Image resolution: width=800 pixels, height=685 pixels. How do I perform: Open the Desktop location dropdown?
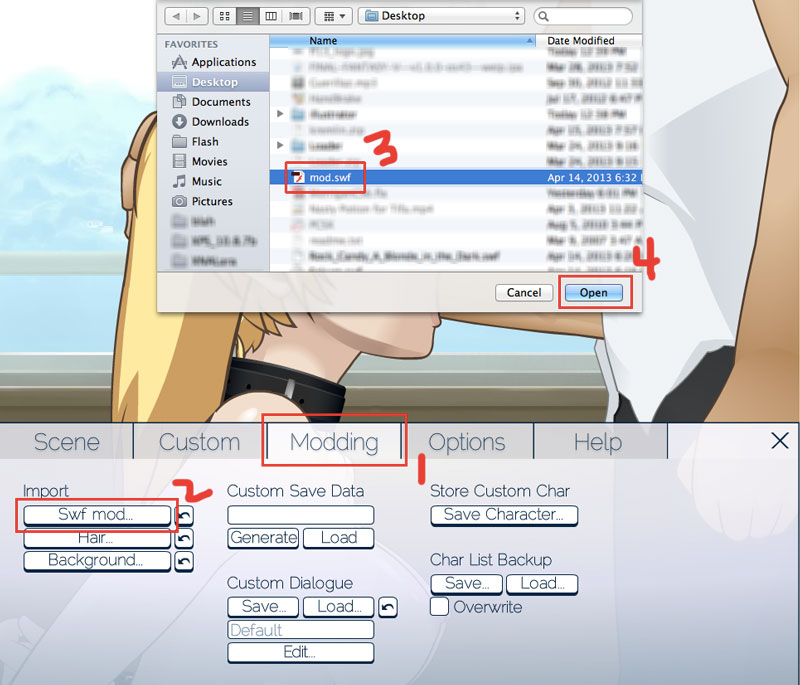pyautogui.click(x=443, y=17)
